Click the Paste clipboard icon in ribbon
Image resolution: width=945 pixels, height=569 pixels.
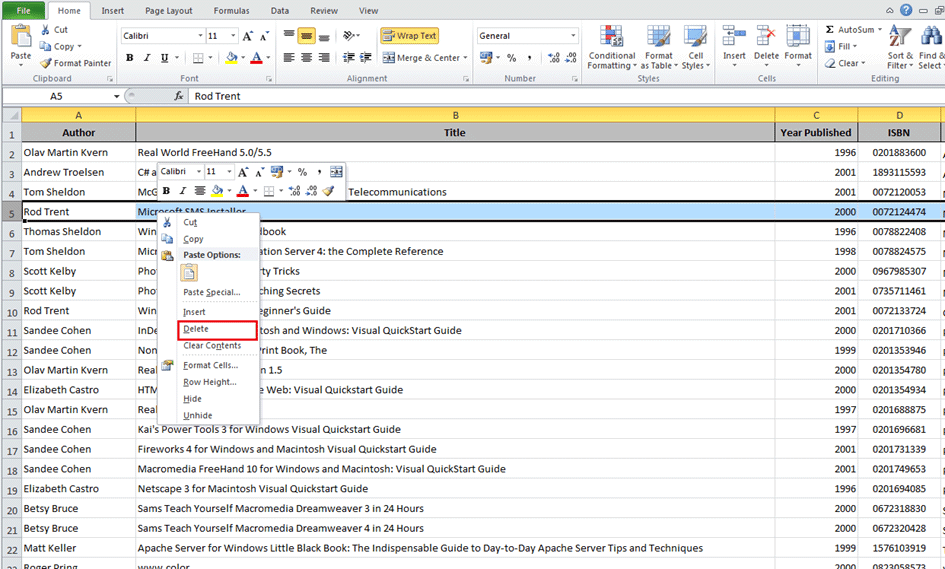20,37
